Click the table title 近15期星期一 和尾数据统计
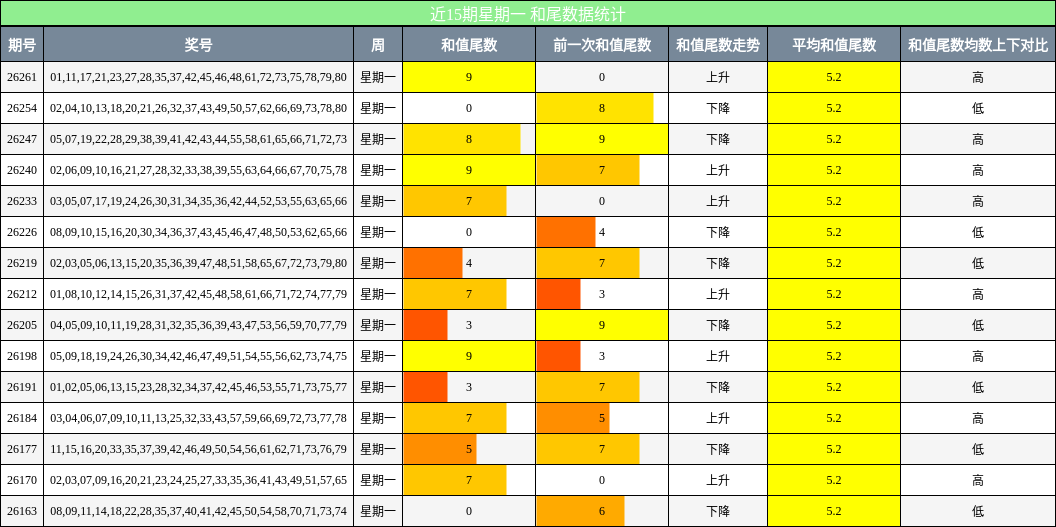Image resolution: width=1056 pixels, height=527 pixels. click(x=528, y=13)
